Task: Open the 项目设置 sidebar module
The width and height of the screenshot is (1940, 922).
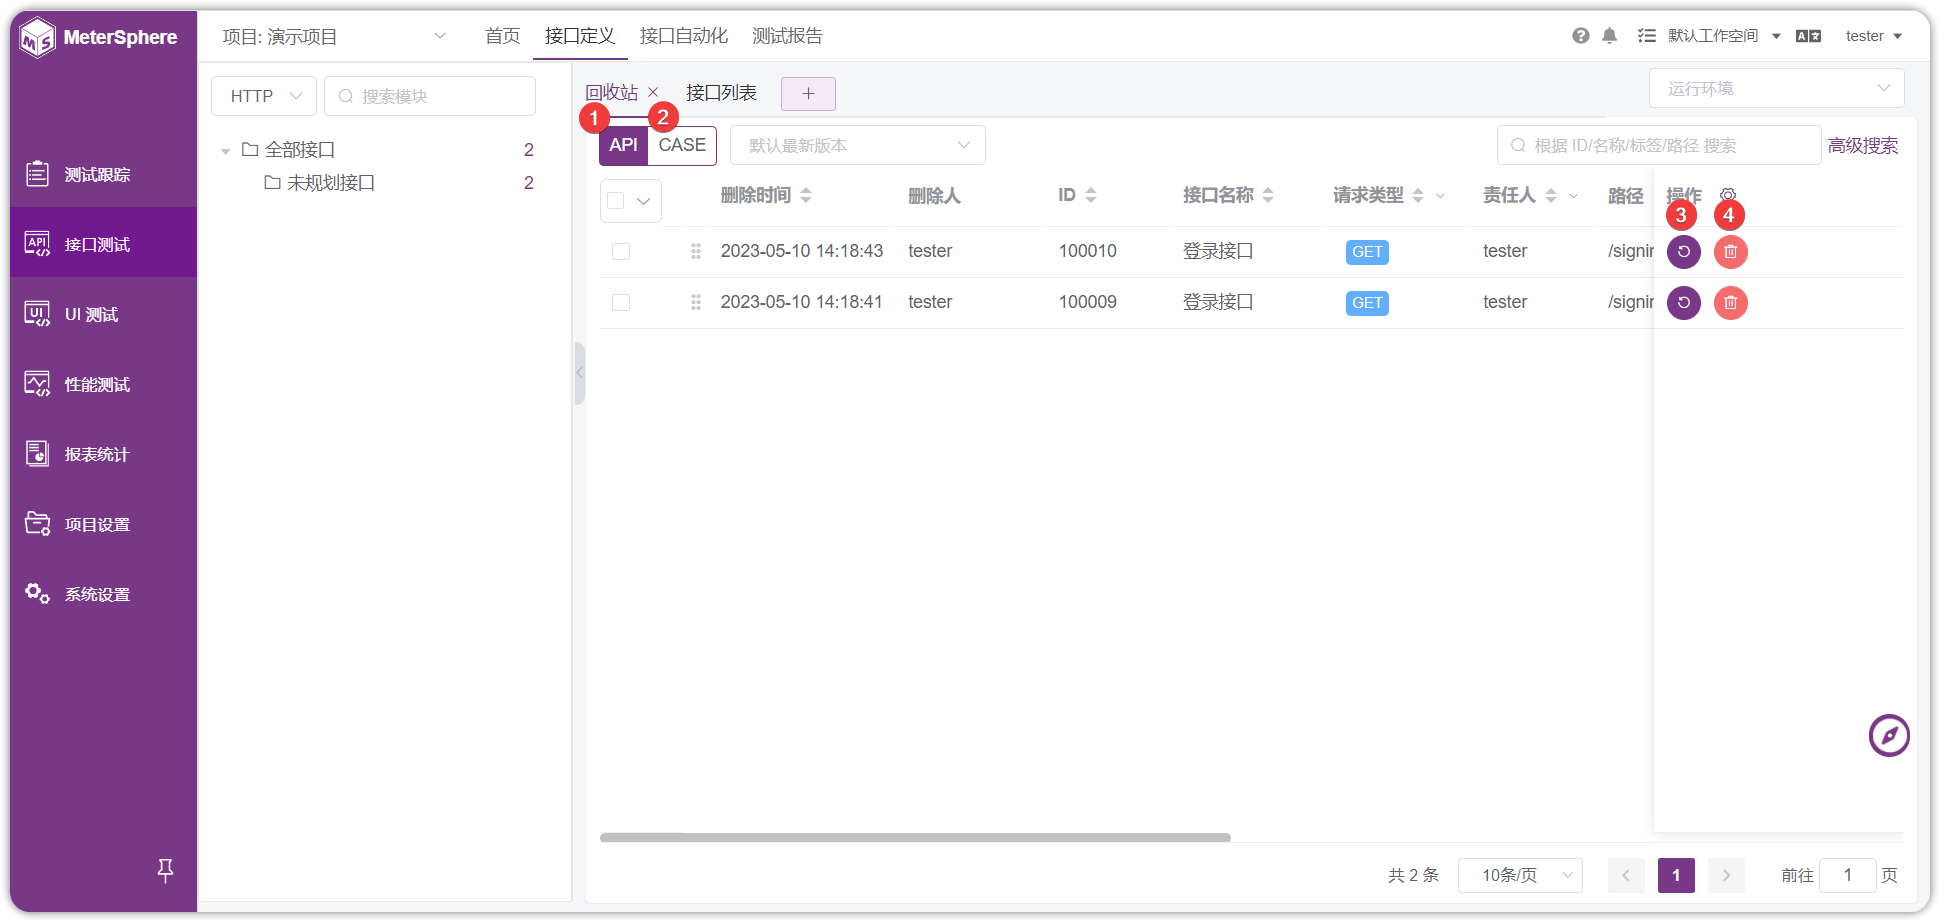Action: (x=103, y=524)
